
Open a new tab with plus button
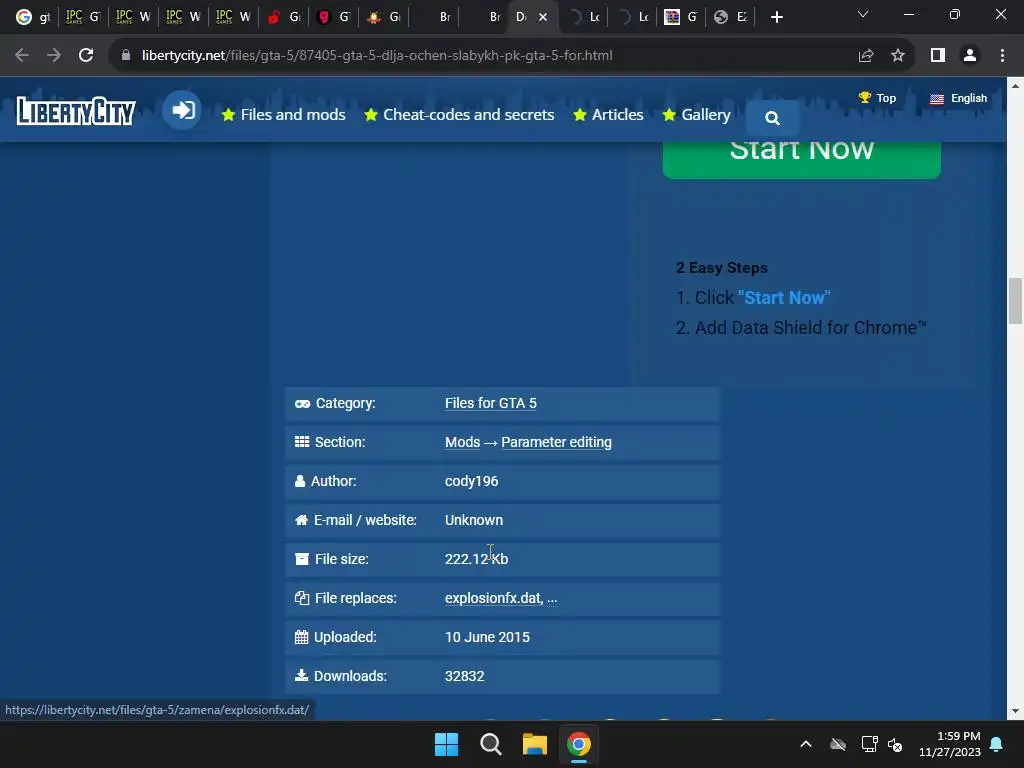click(776, 17)
